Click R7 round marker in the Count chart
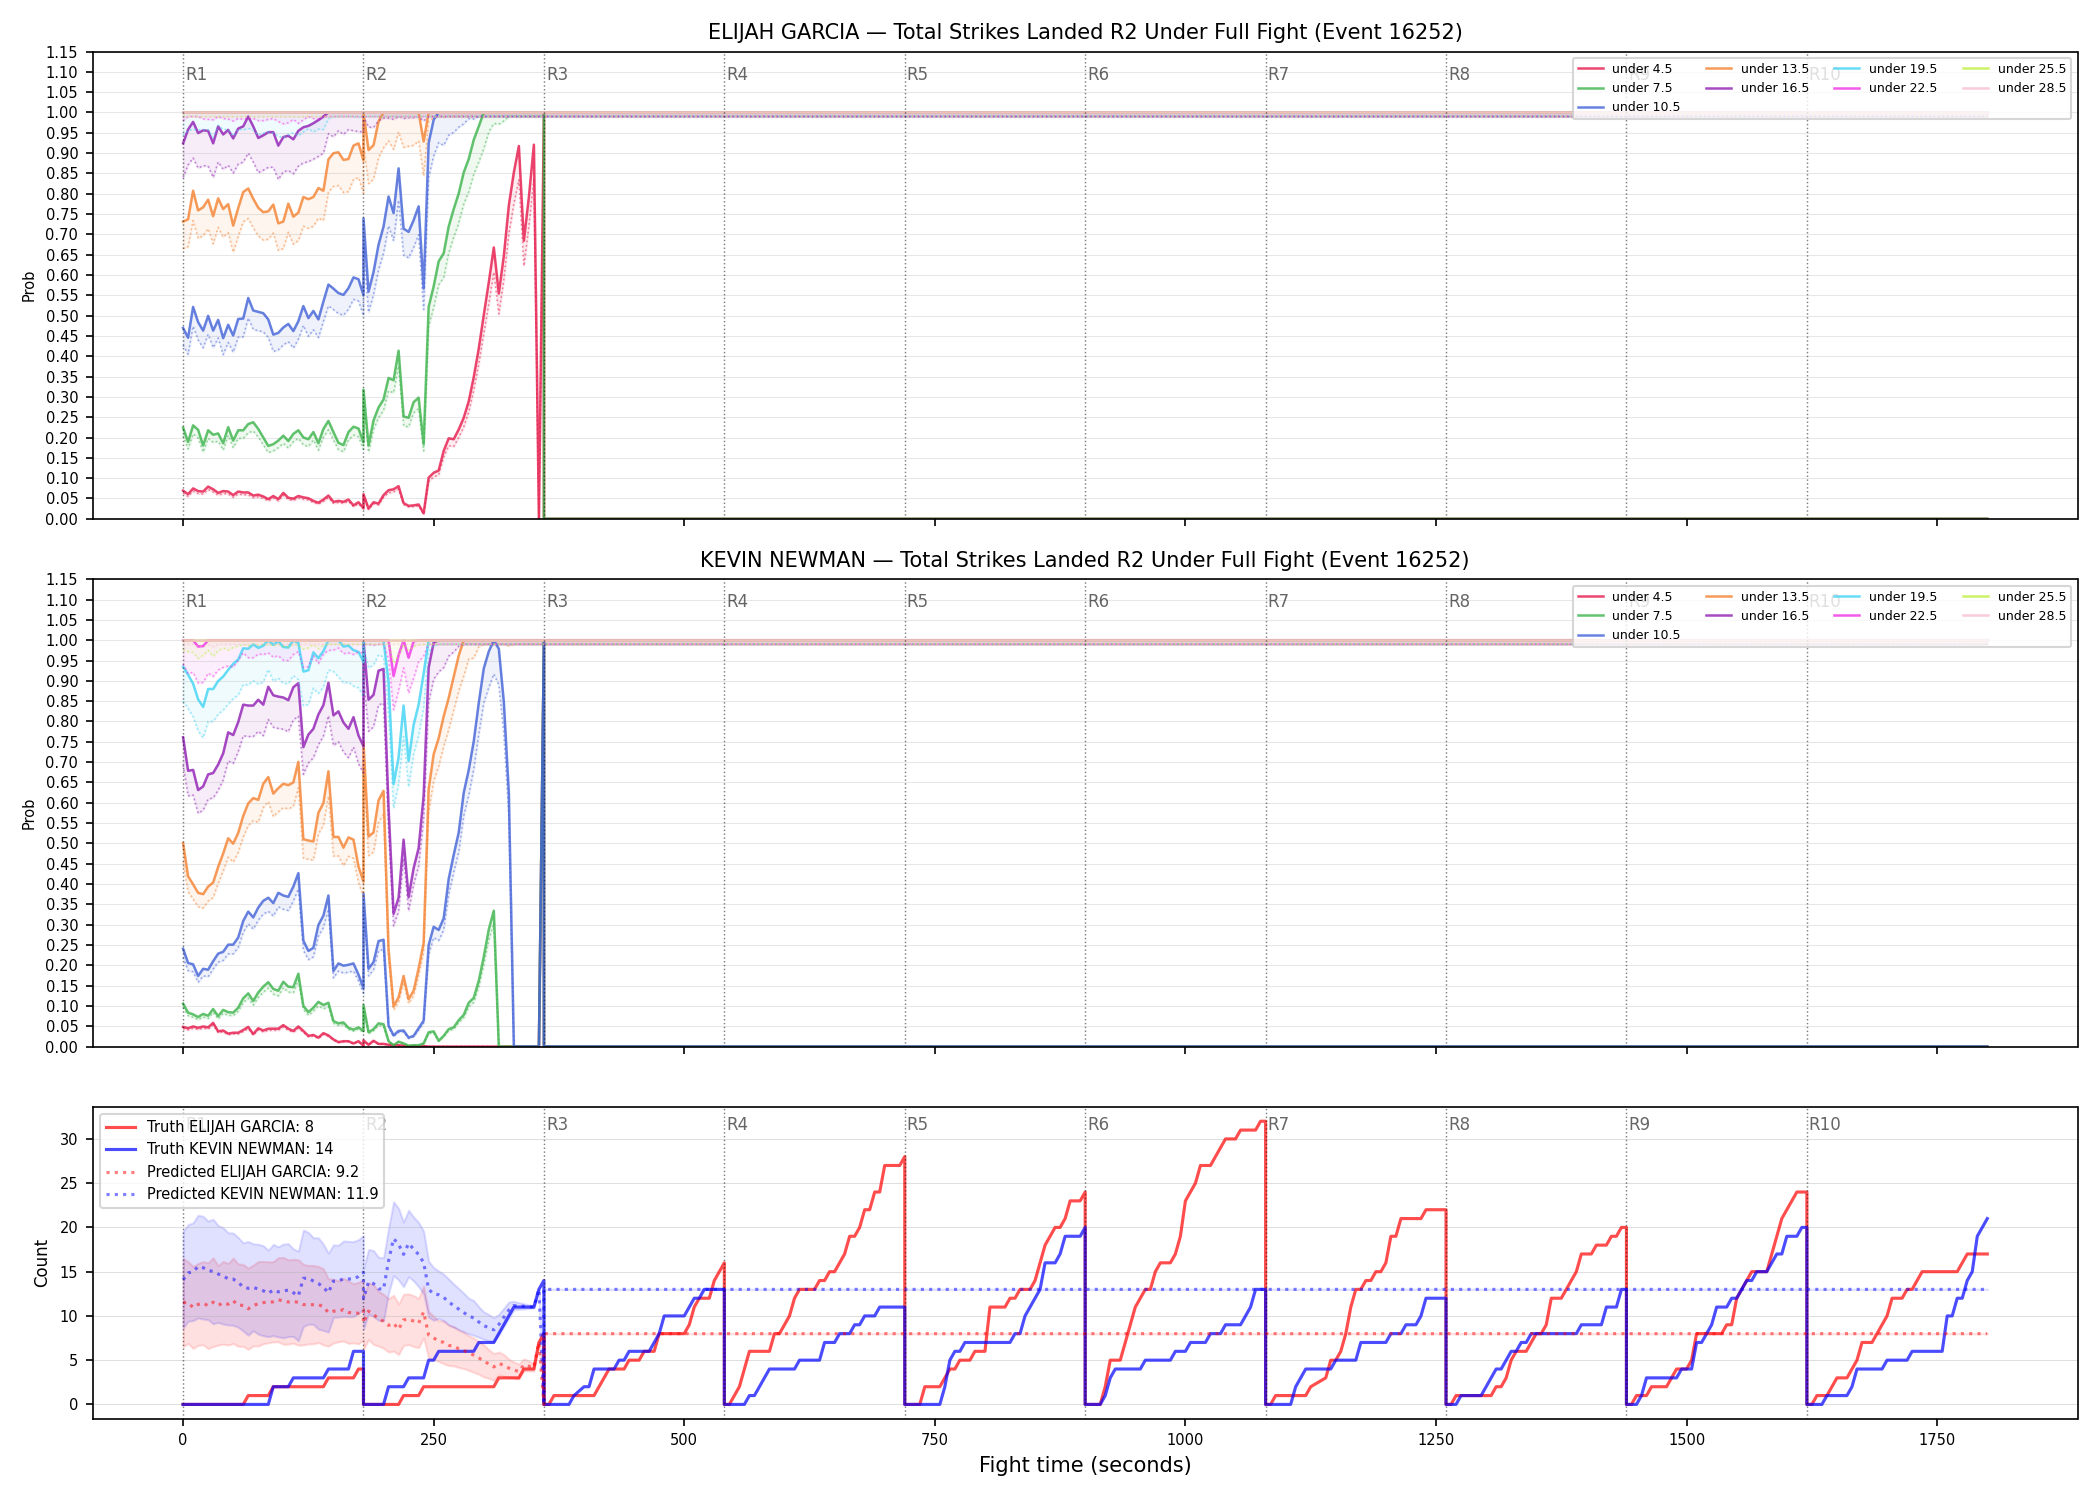The width and height of the screenshot is (2100, 1500). (1278, 1124)
